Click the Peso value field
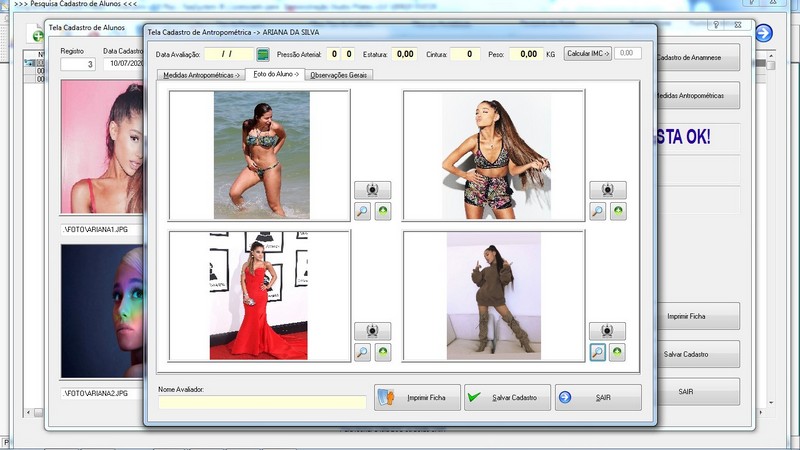The width and height of the screenshot is (800, 450). [526, 54]
